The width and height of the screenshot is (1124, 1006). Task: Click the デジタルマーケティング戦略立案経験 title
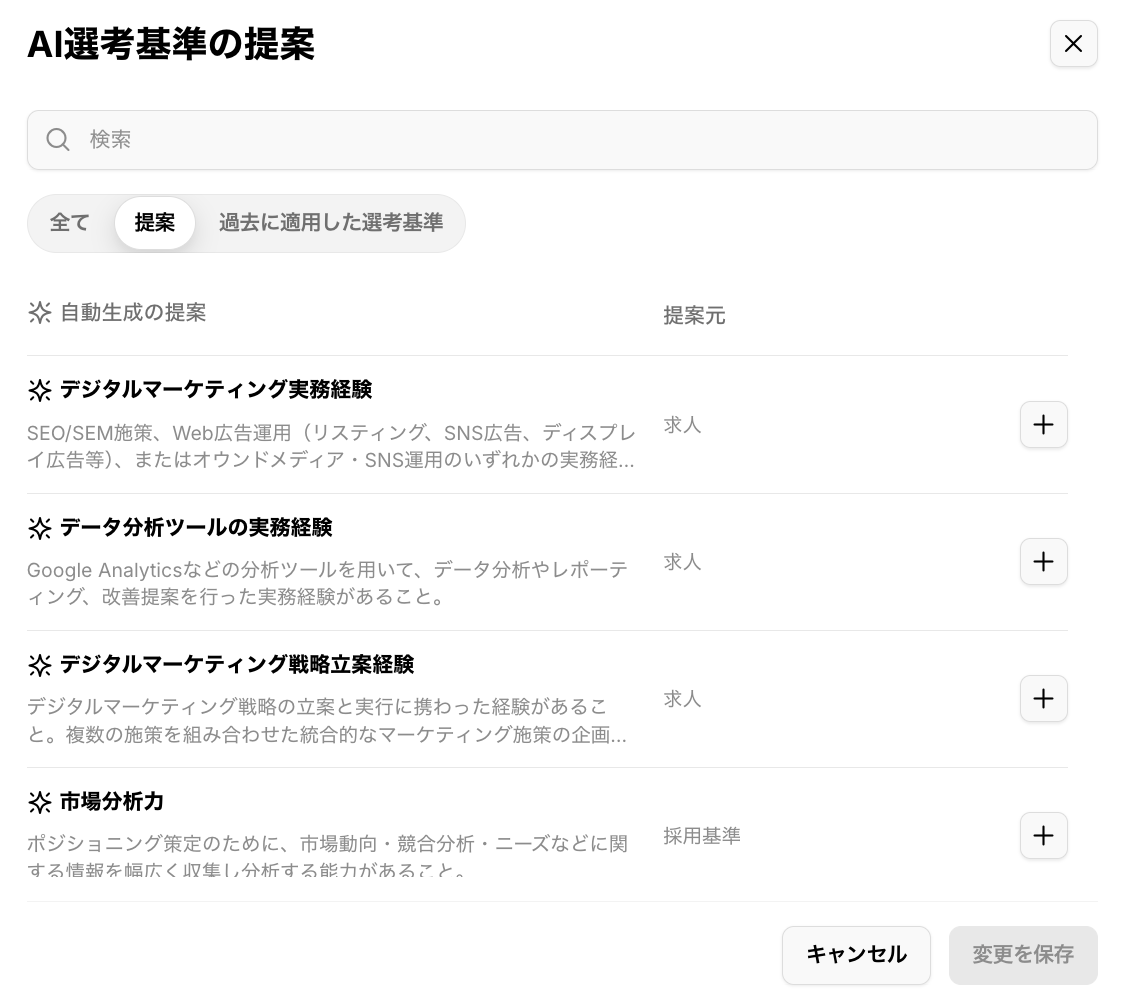click(237, 665)
